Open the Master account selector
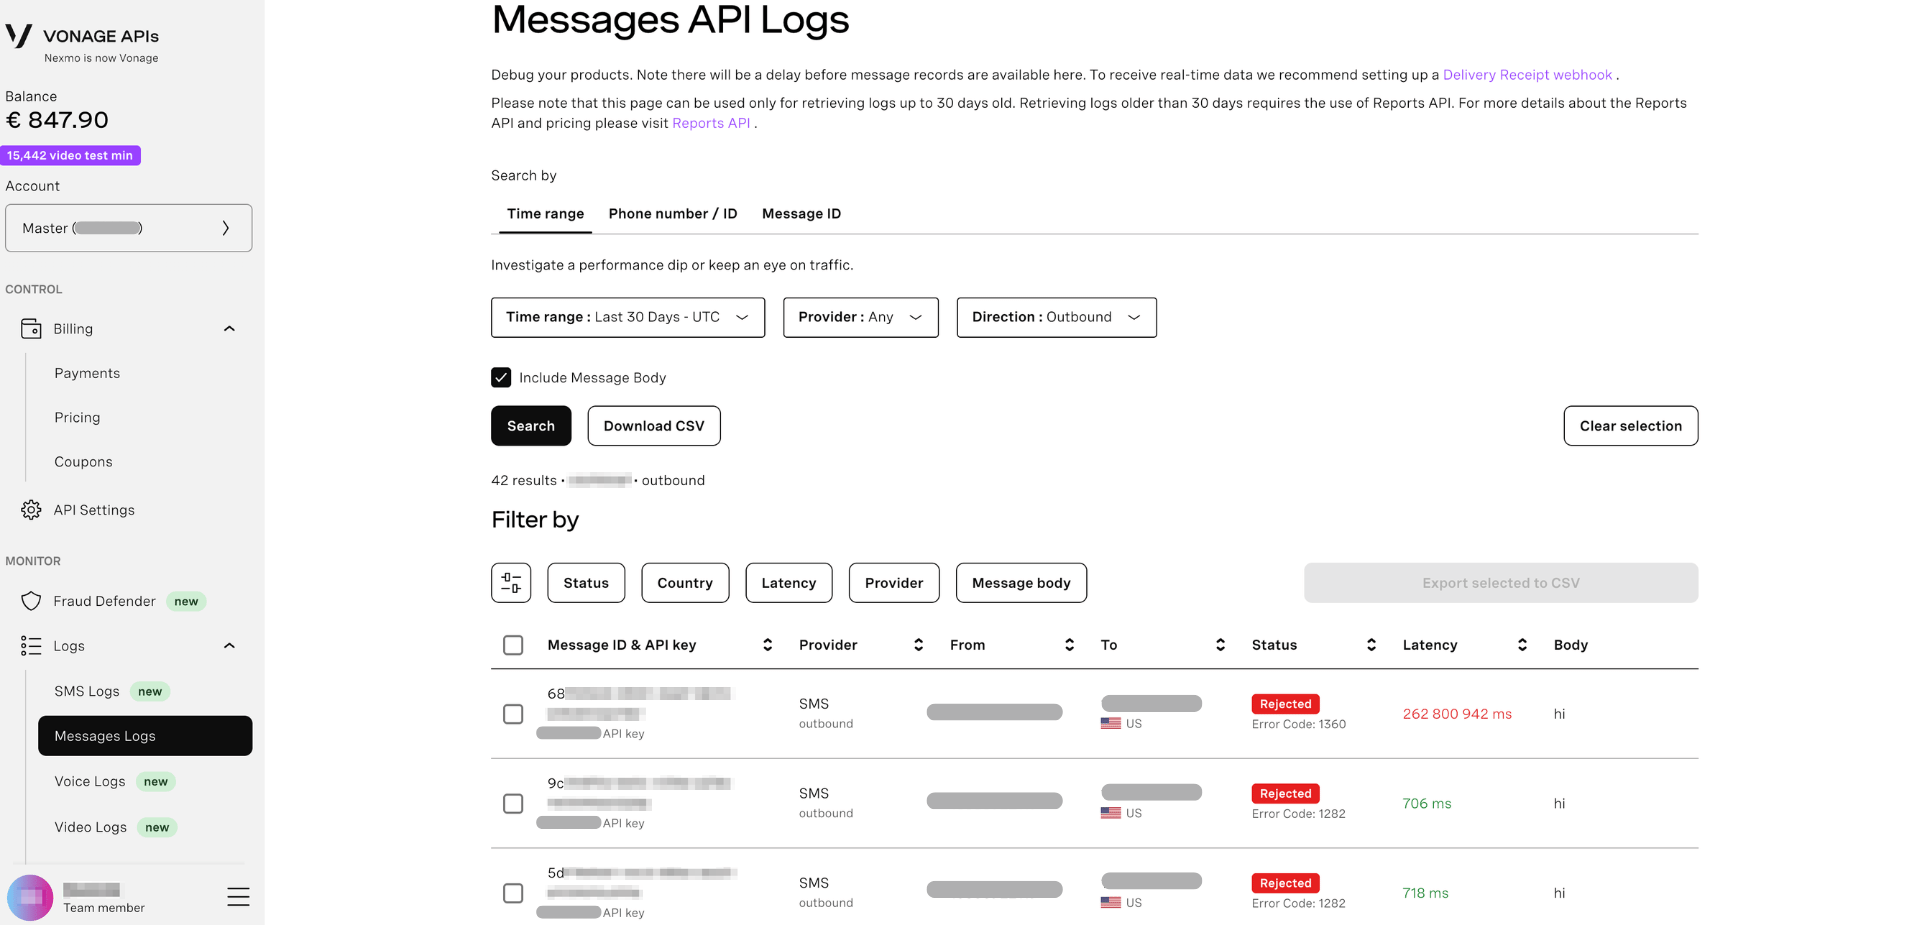Screen dimensions: 1917x925 click(x=129, y=228)
